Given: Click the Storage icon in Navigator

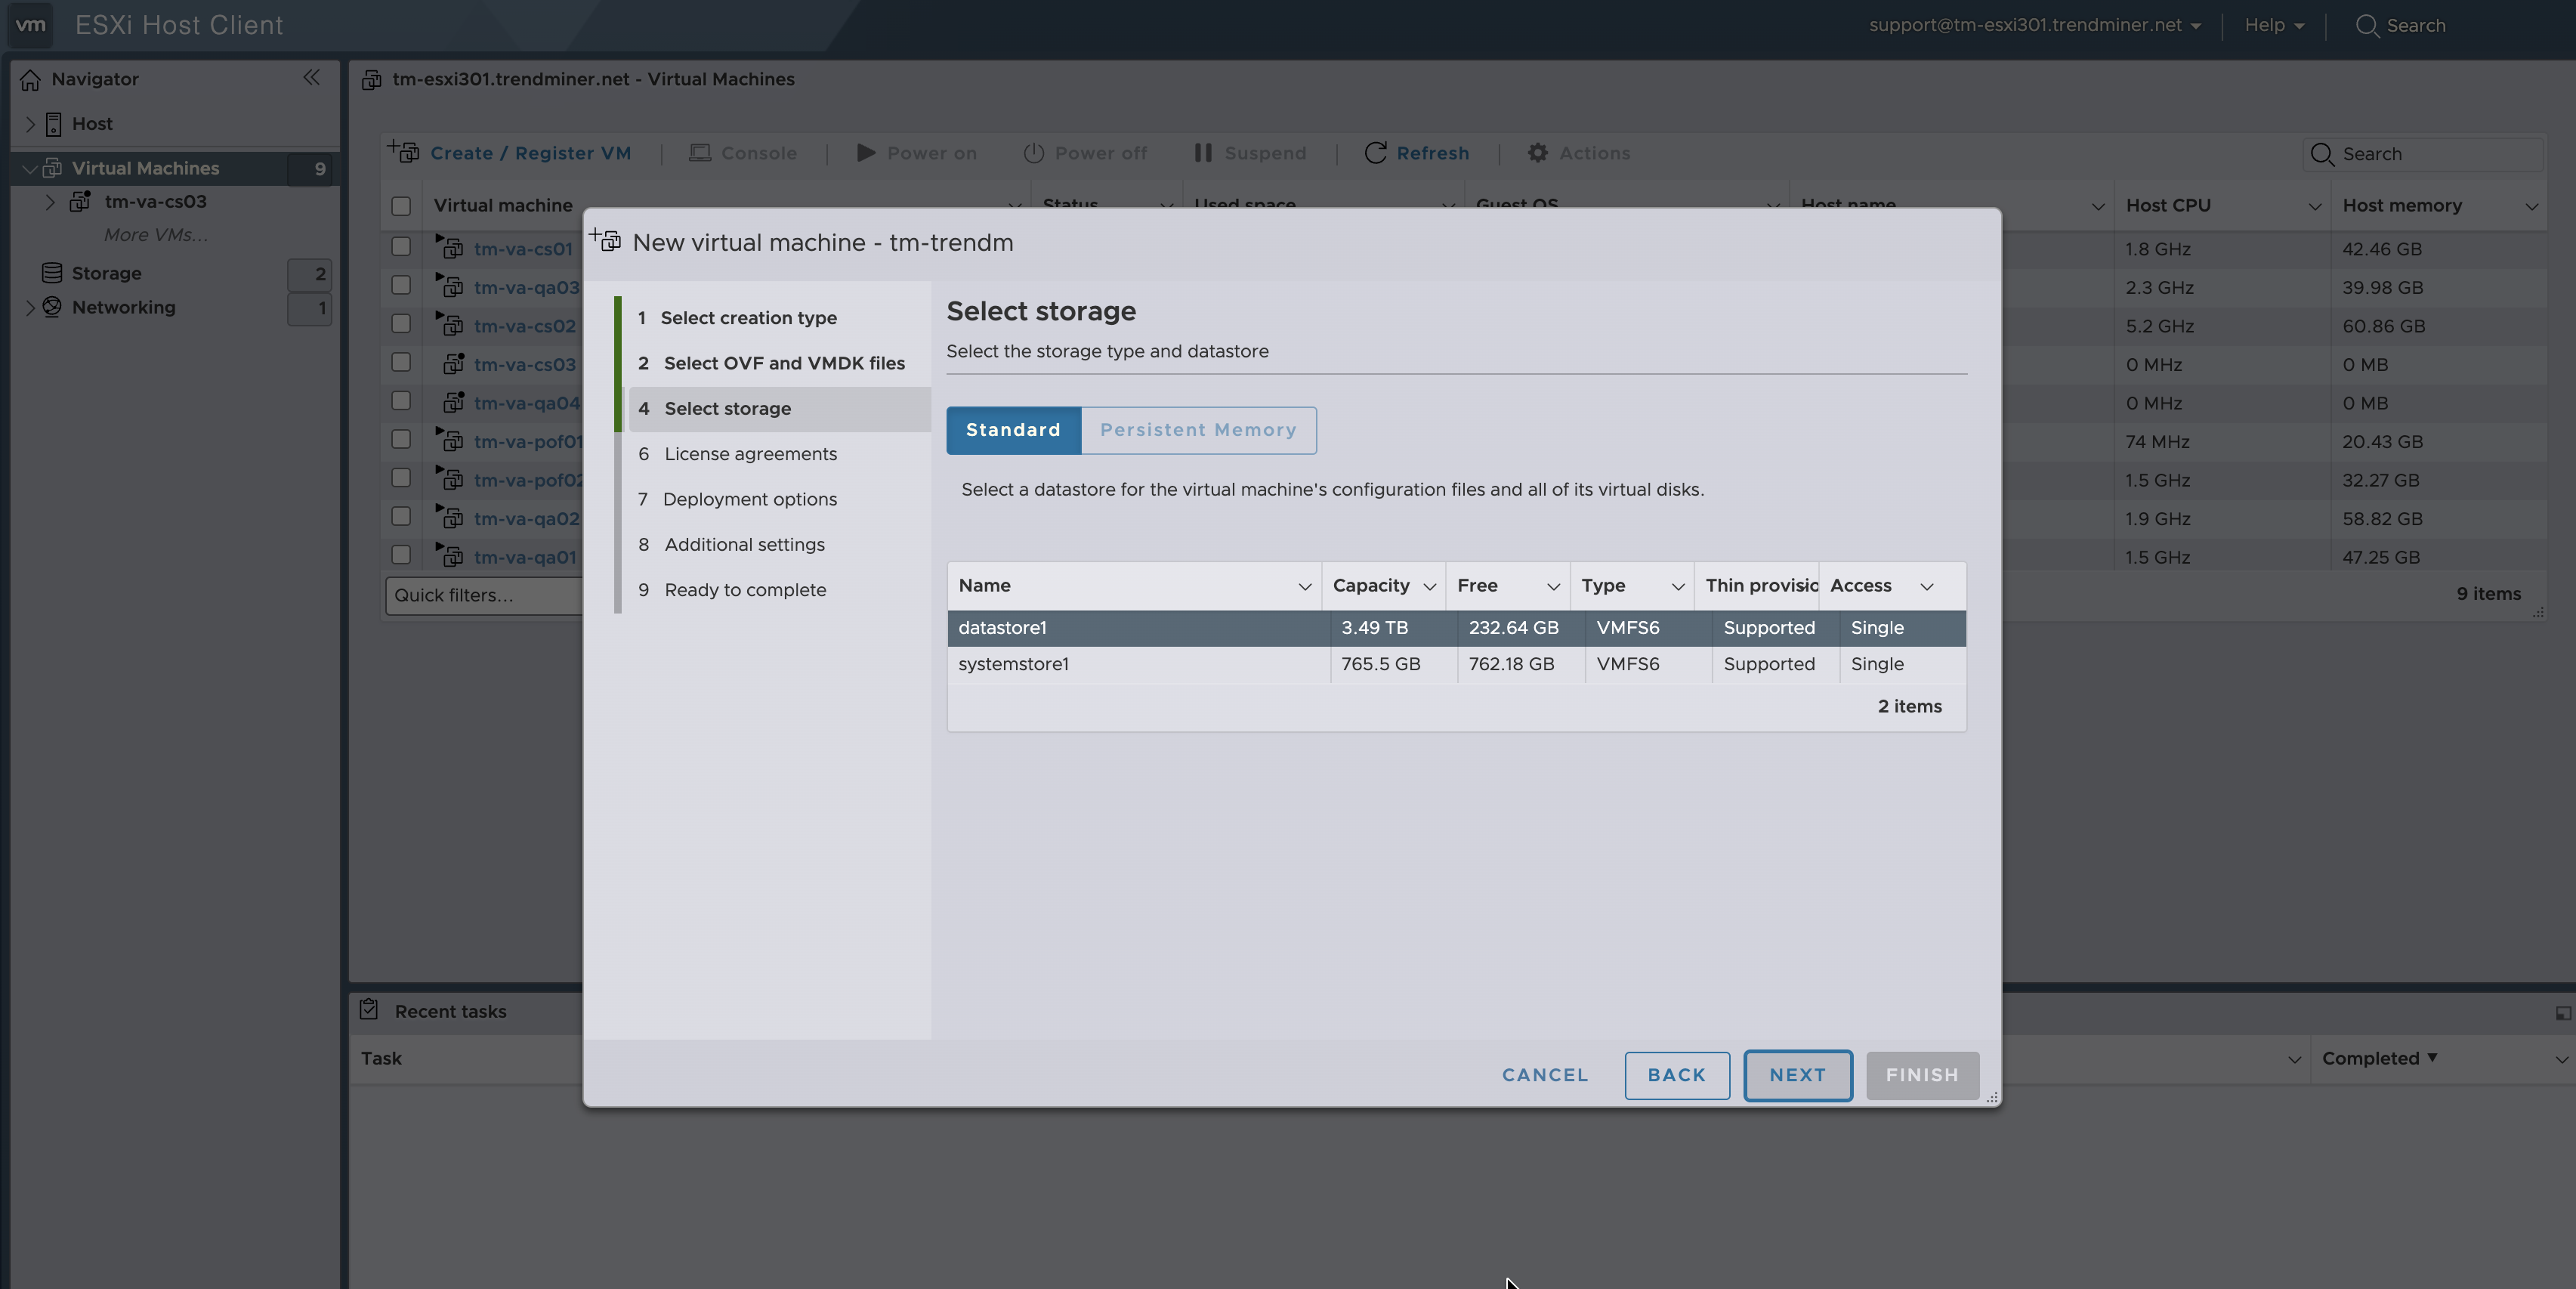Looking at the screenshot, I should pos(52,273).
